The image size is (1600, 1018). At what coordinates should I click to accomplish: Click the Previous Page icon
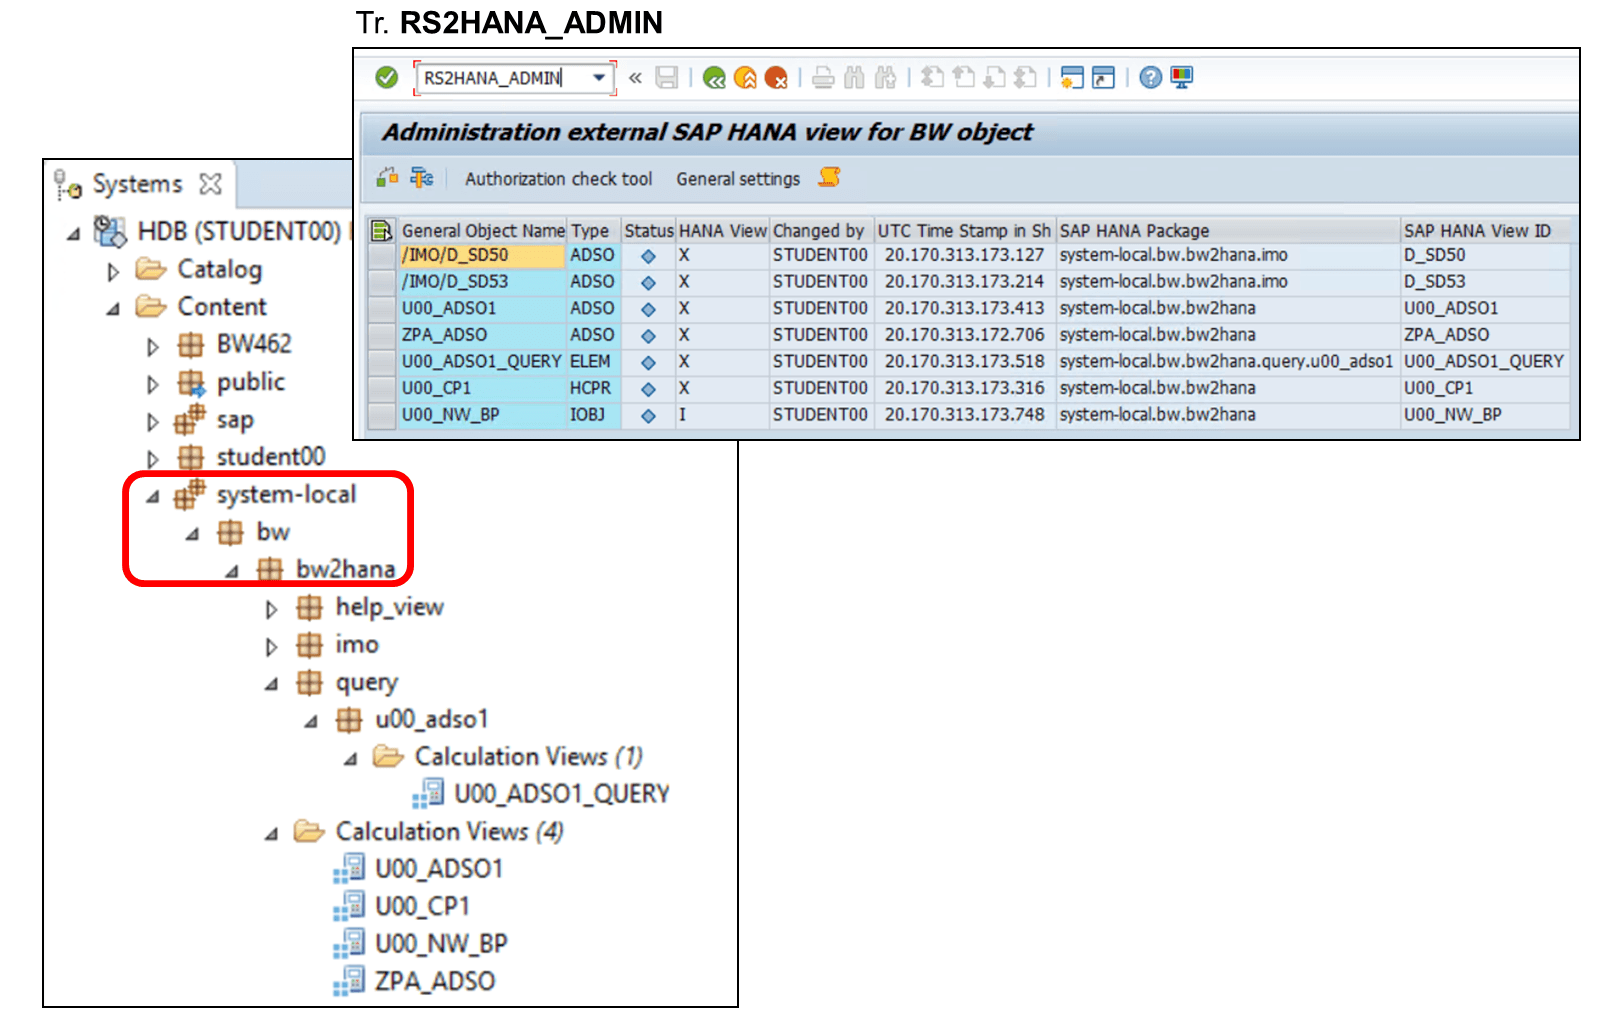click(963, 77)
